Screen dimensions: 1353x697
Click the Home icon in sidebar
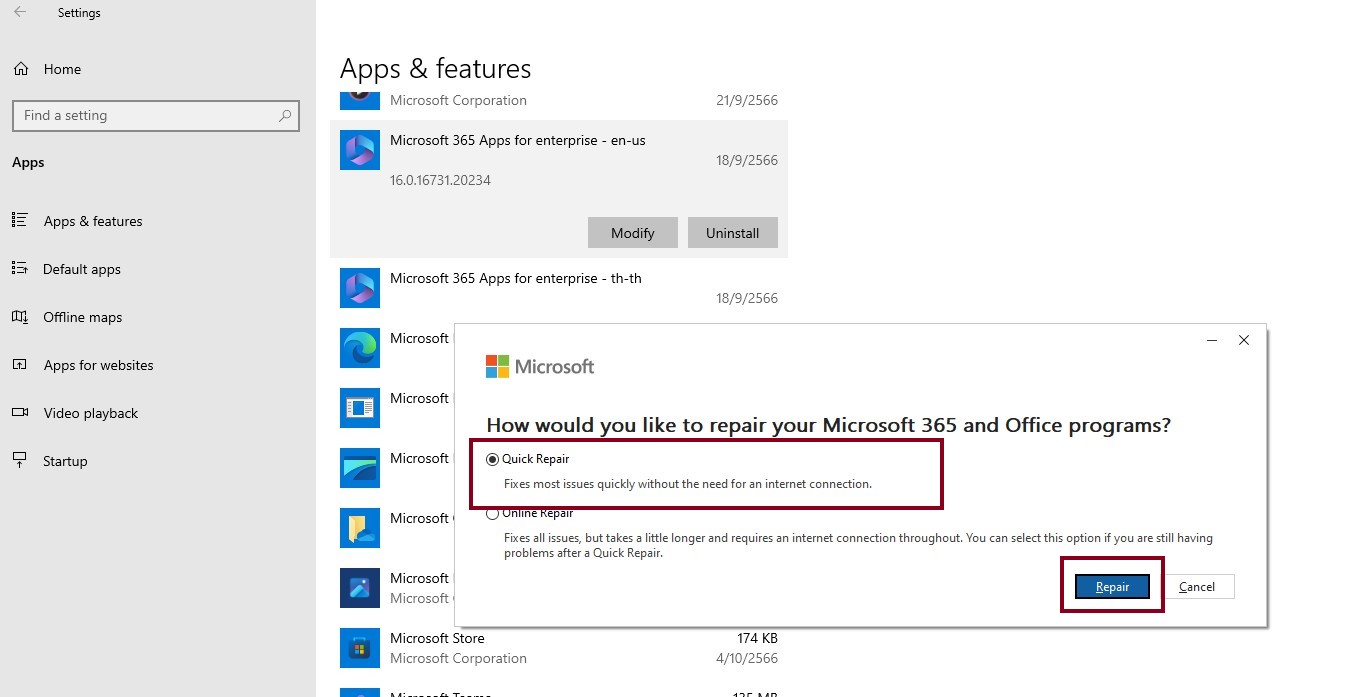point(20,69)
